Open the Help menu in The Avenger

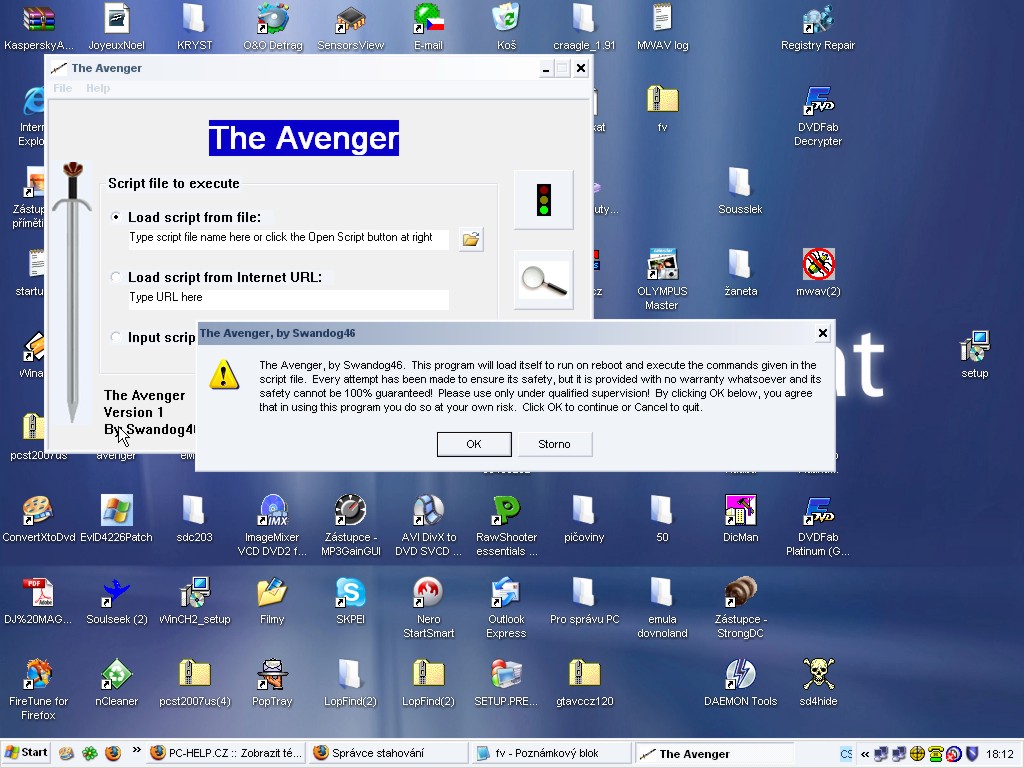98,88
